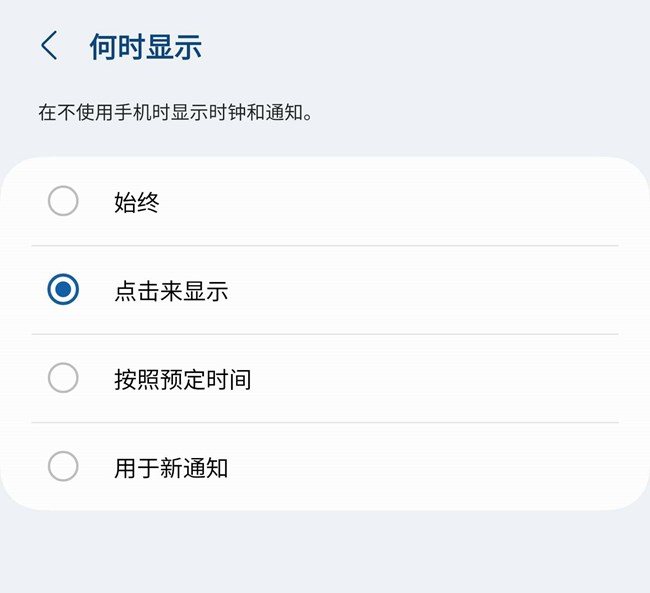Select the 用于新通知 radio button
This screenshot has width=650, height=593.
(63, 467)
